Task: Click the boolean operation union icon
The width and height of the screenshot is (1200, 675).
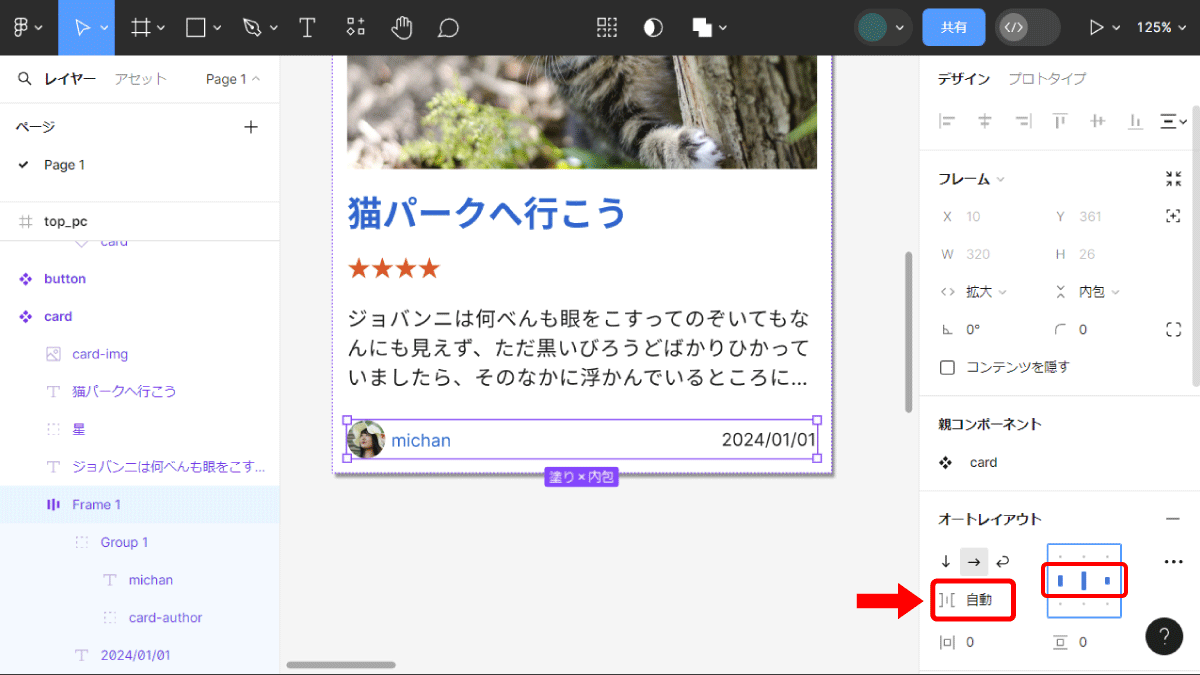Action: 702,28
